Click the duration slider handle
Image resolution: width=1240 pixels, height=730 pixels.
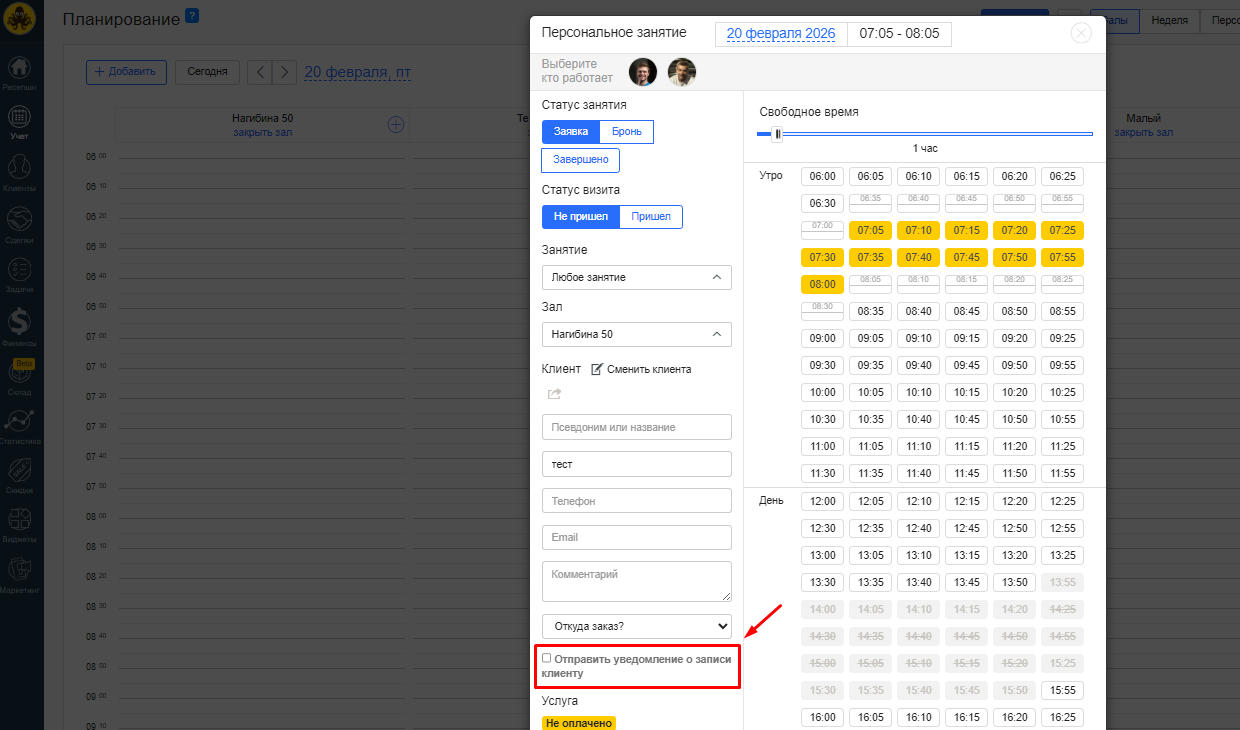coord(777,134)
